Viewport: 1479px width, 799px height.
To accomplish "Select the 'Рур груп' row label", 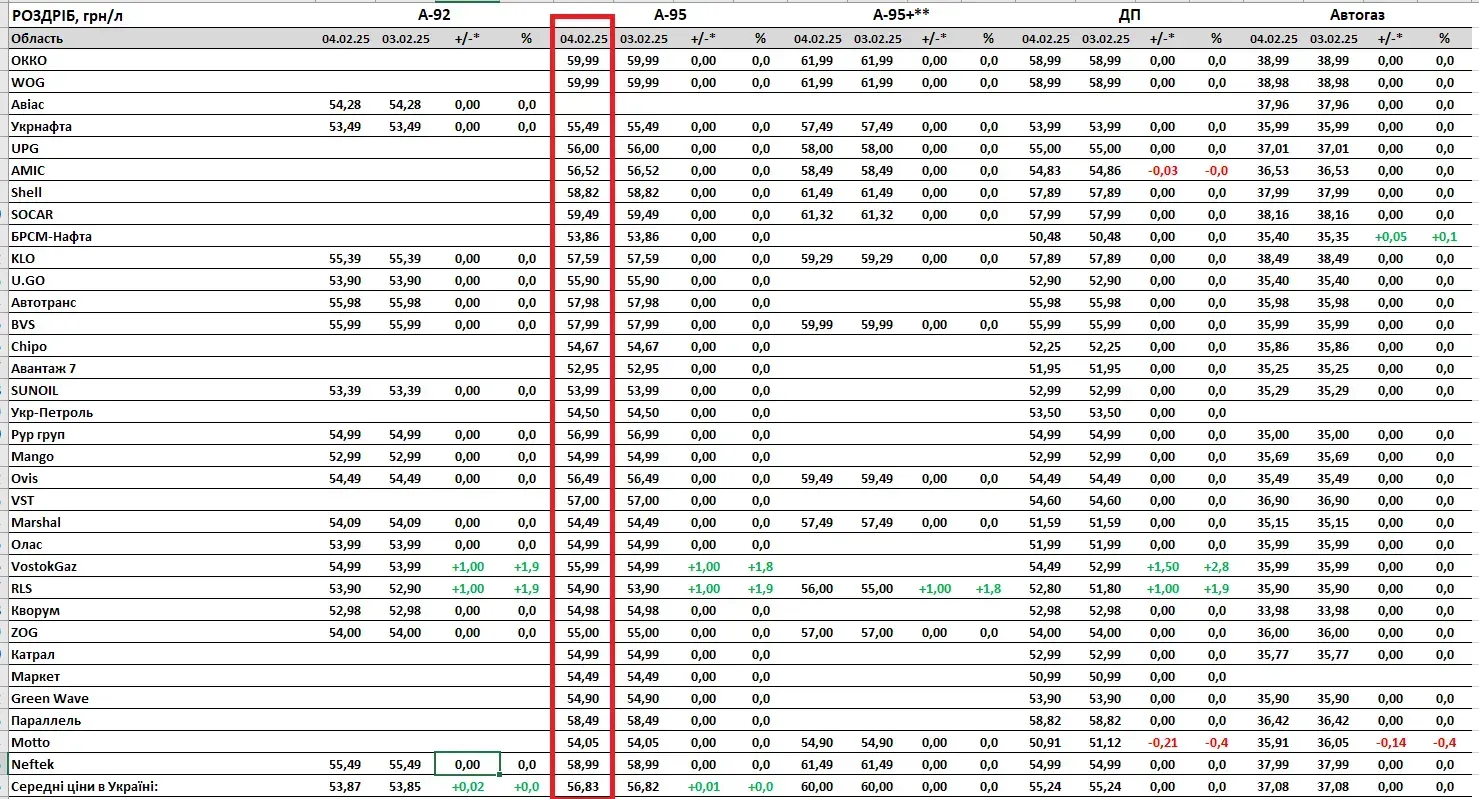I will [x=39, y=434].
